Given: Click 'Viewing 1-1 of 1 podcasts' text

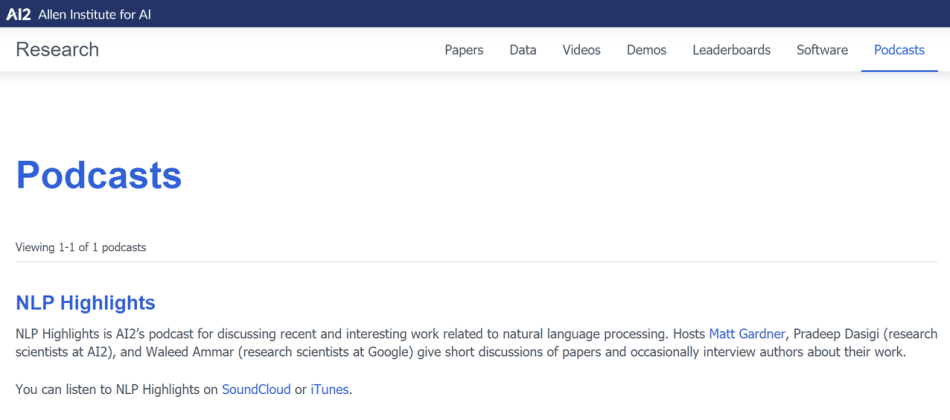Looking at the screenshot, I should pos(81,247).
